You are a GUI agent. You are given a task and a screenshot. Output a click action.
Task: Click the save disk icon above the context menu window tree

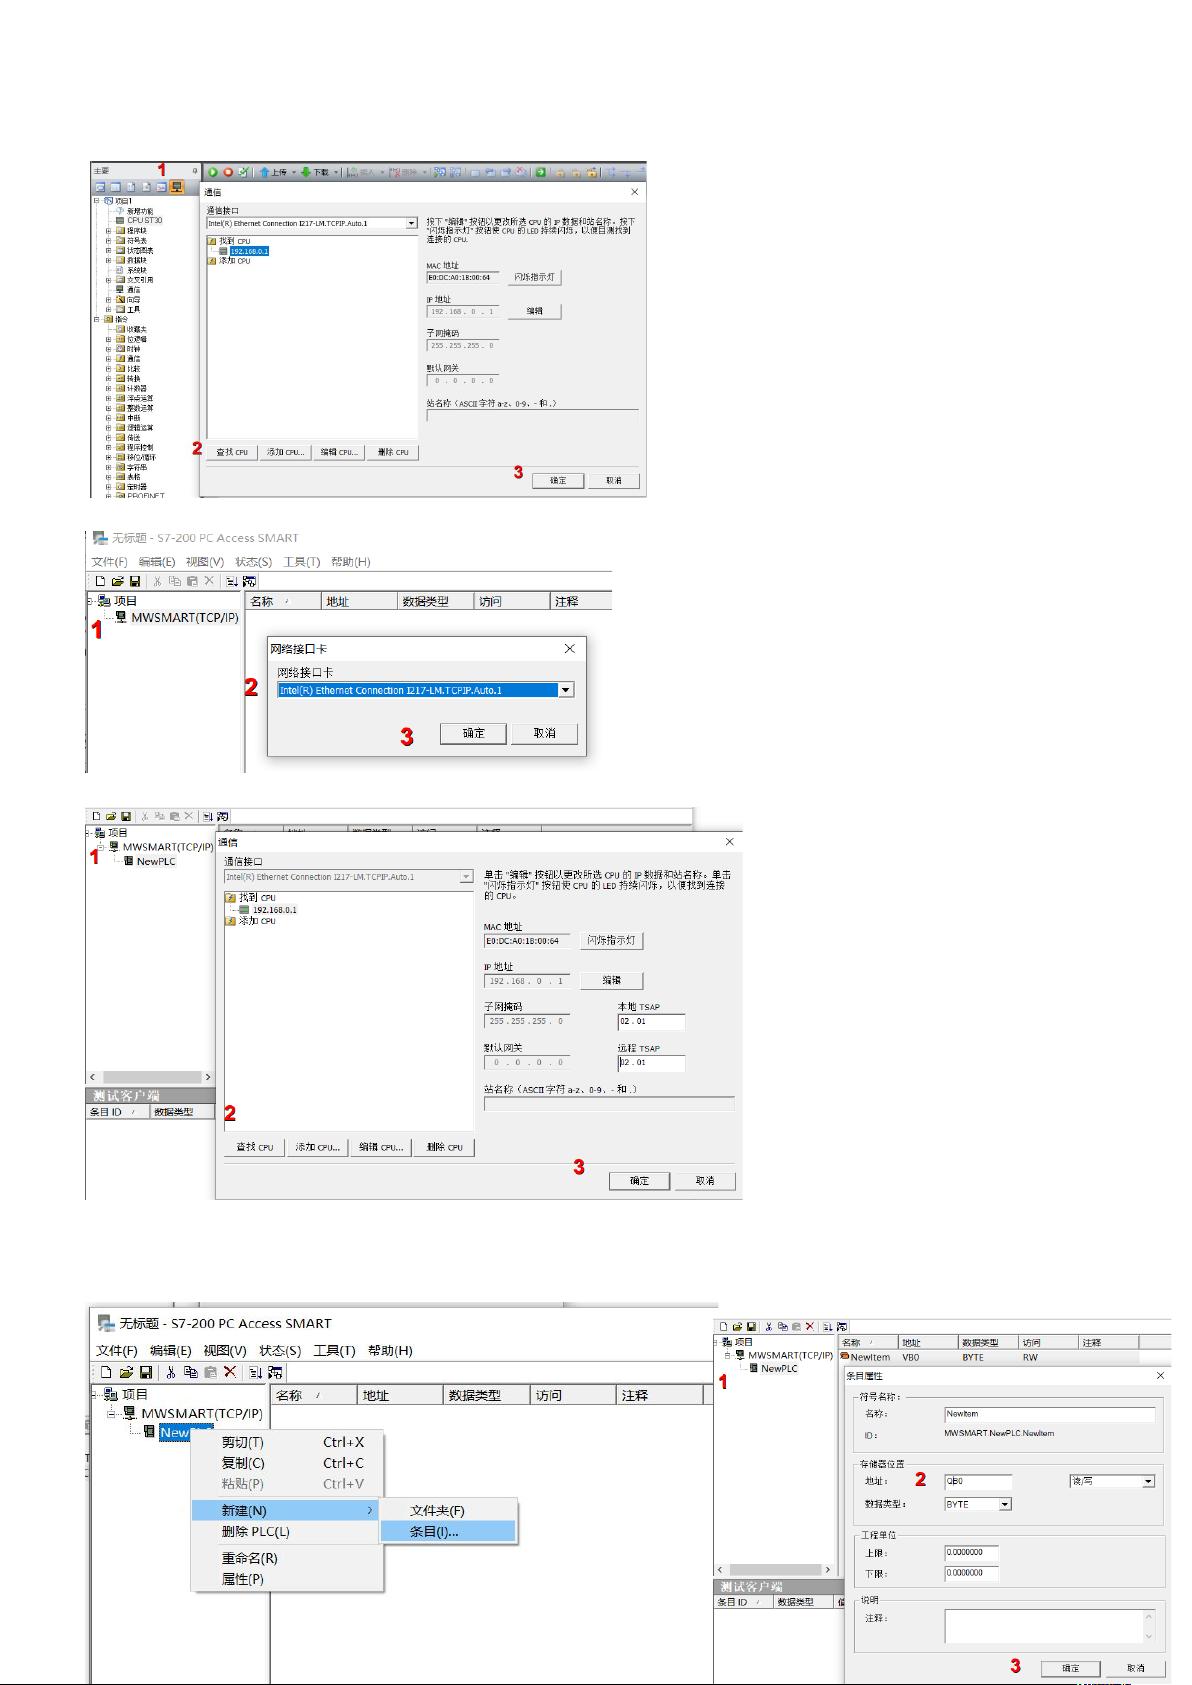tap(146, 1373)
